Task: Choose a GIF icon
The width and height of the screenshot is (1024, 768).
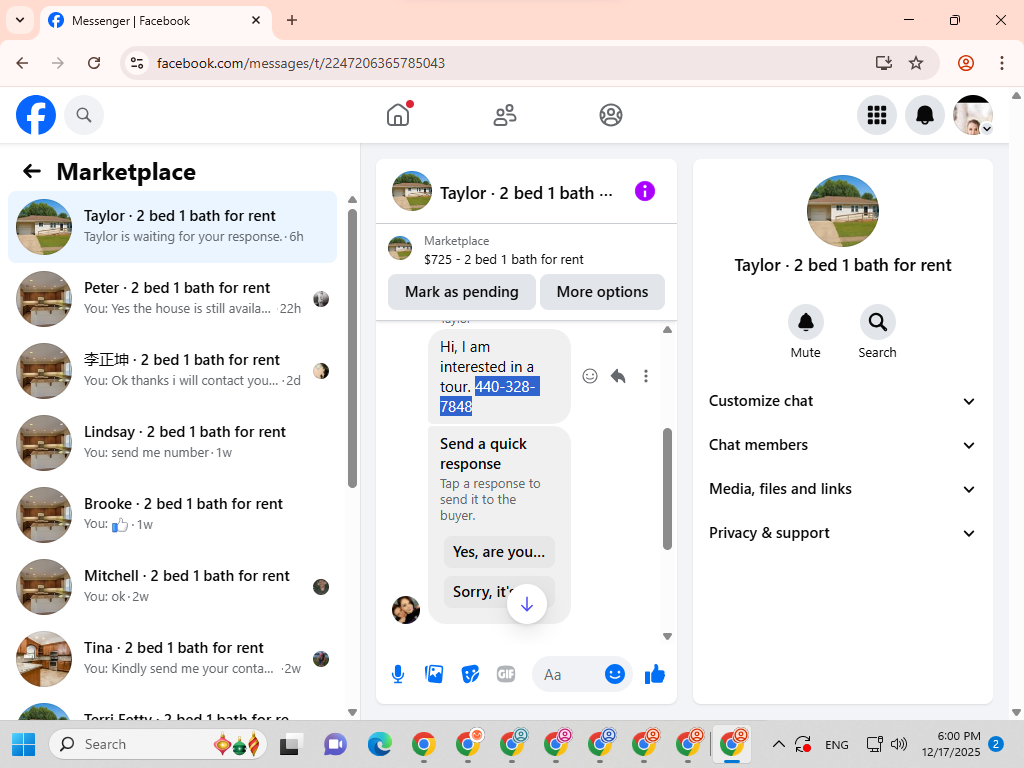Action: coord(506,674)
